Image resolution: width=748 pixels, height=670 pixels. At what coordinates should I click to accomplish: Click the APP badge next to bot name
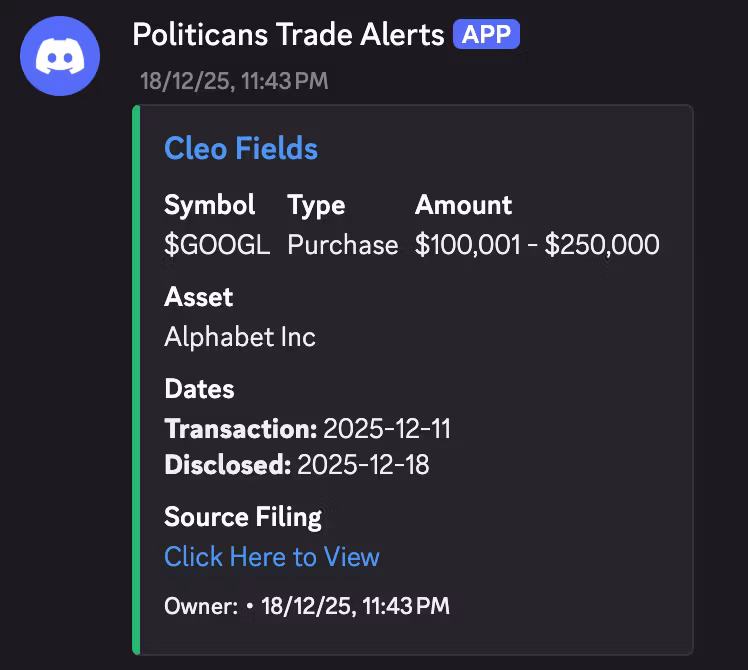[486, 35]
